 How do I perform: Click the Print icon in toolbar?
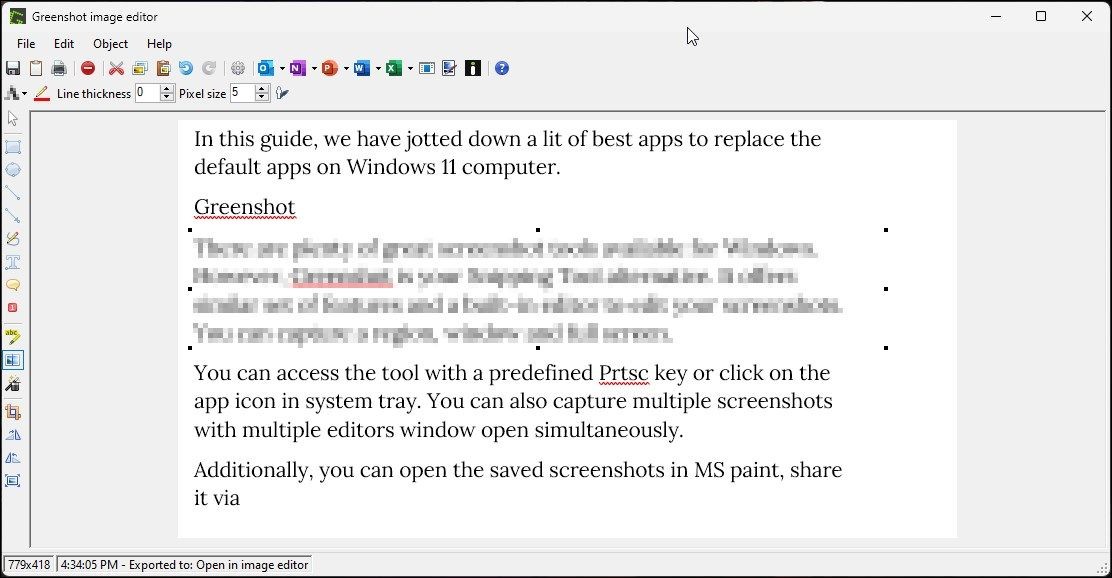click(x=59, y=68)
